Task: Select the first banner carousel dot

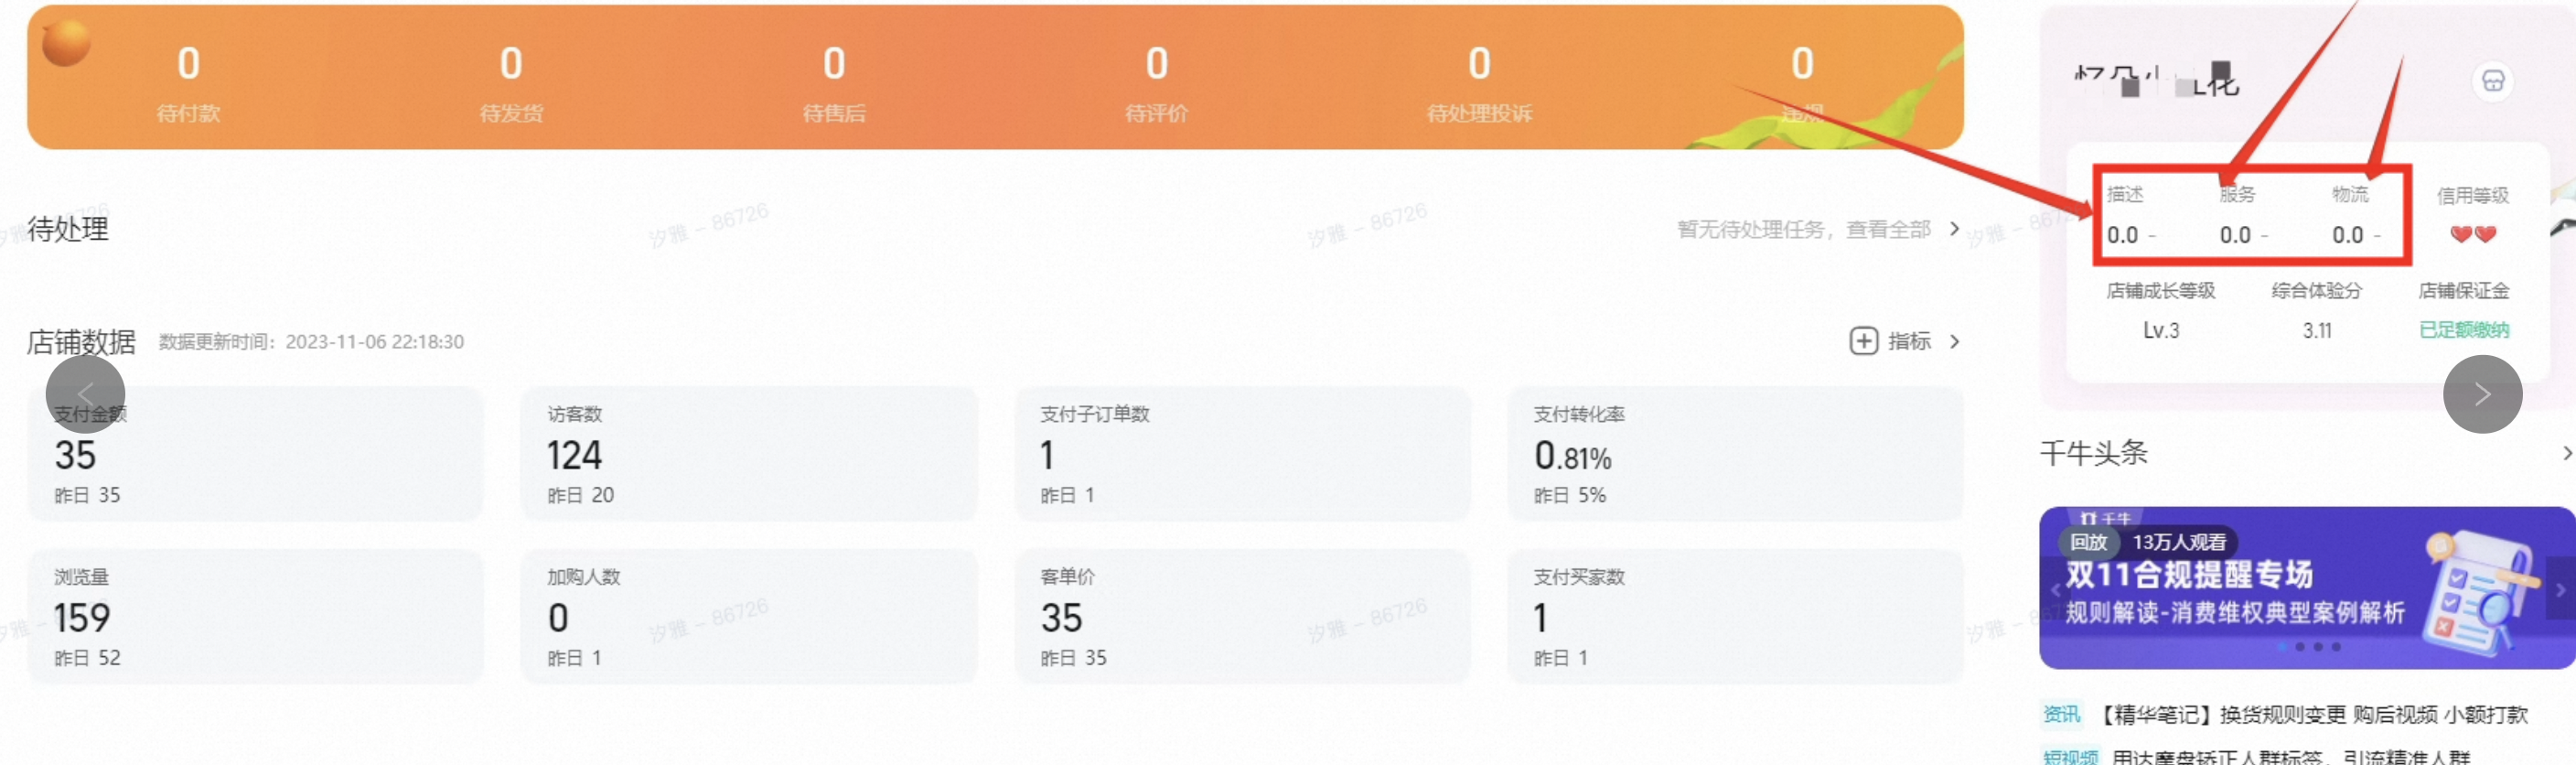Action: coord(2281,647)
